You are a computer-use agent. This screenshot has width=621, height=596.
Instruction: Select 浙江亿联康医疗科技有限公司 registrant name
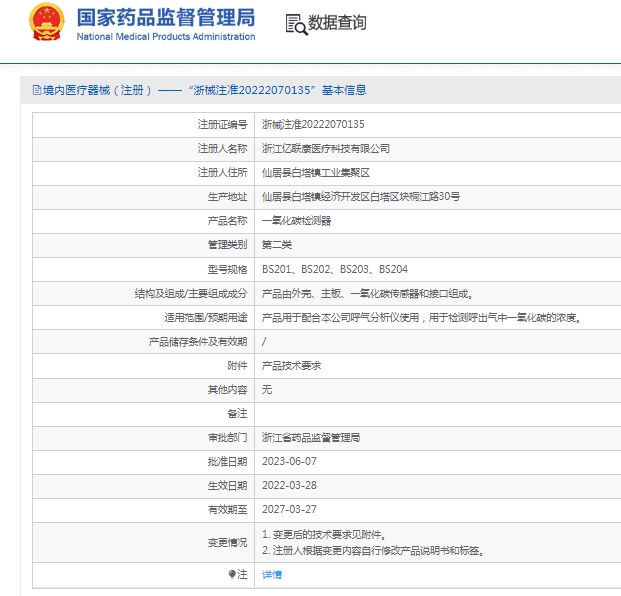coord(326,149)
